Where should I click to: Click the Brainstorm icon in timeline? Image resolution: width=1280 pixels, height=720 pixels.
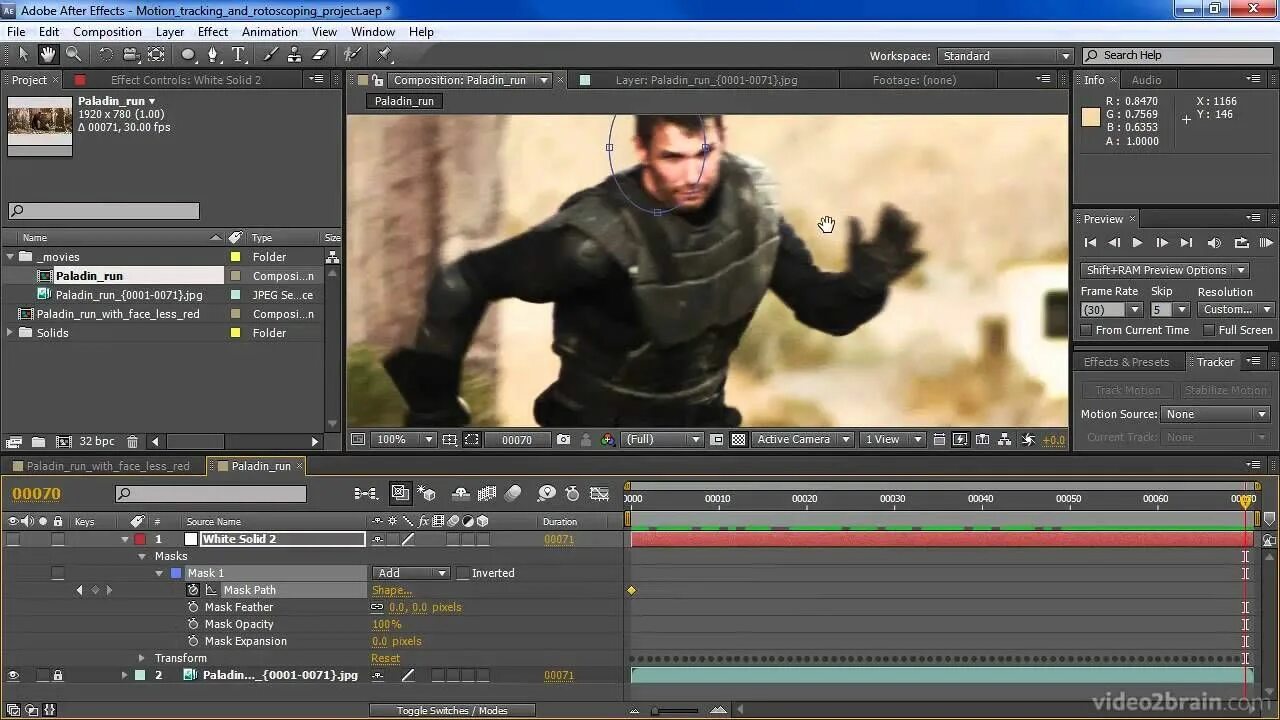[547, 493]
